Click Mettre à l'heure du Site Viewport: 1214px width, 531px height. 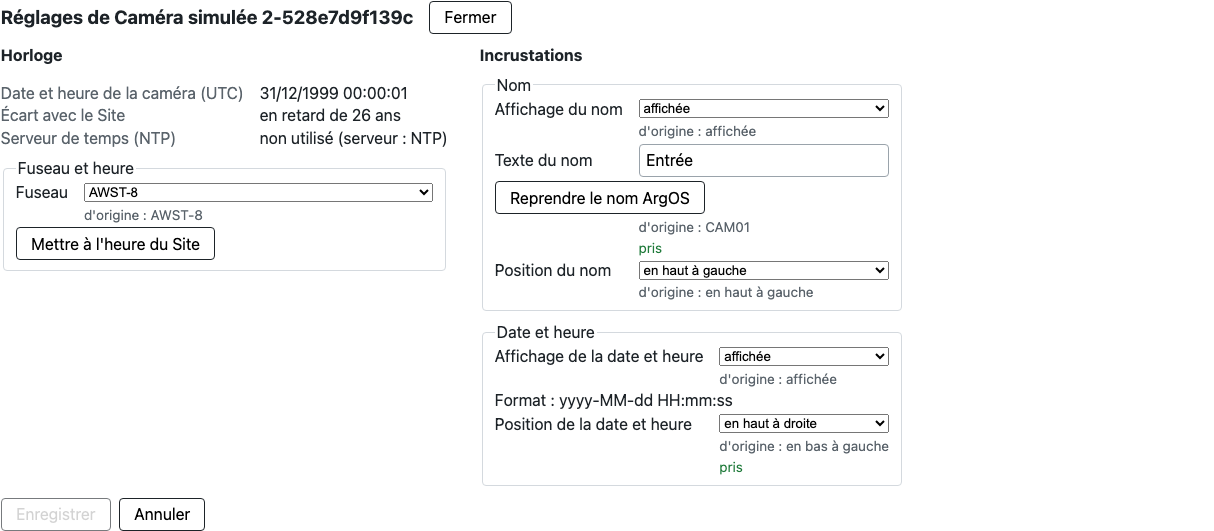click(x=115, y=244)
